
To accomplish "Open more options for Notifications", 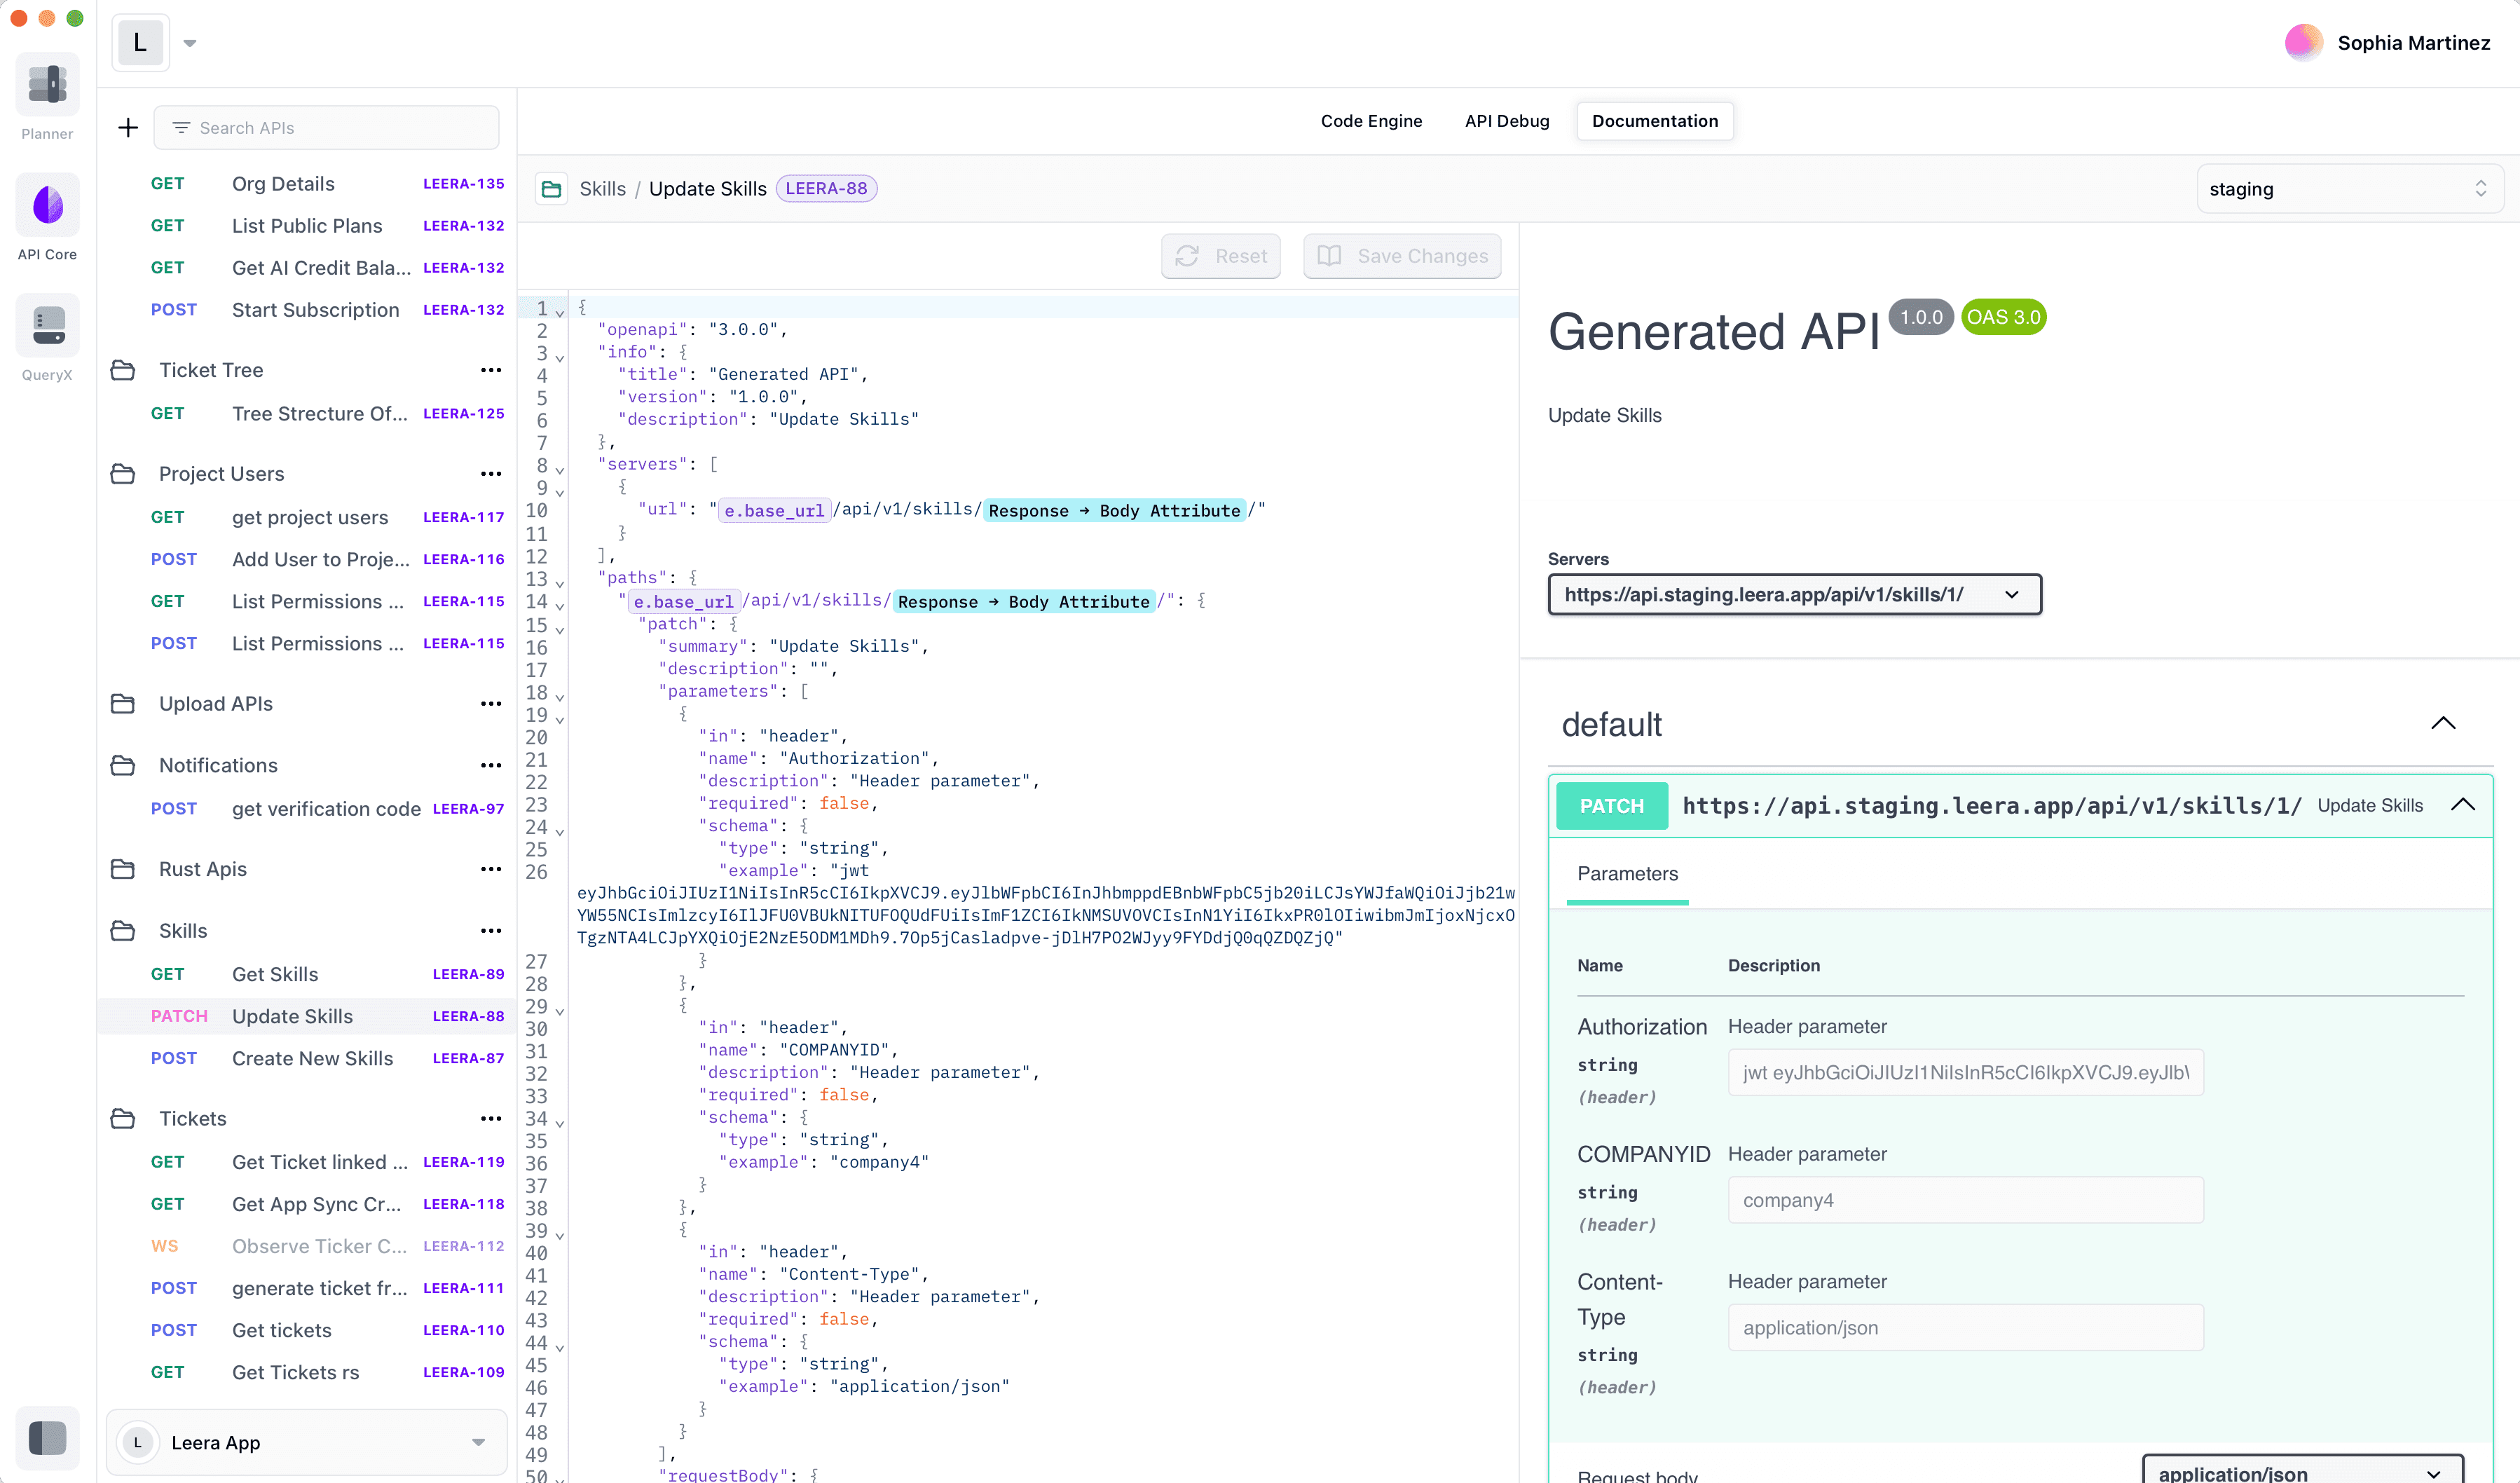I will pyautogui.click(x=491, y=765).
